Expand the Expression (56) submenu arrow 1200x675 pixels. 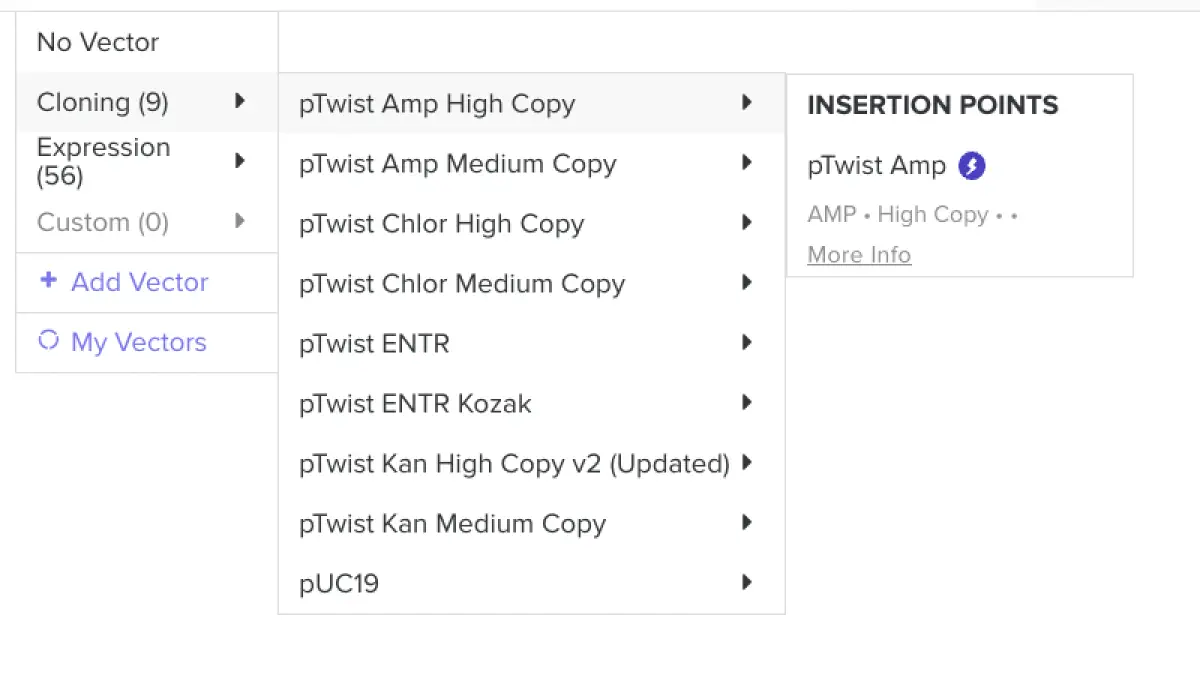(240, 161)
